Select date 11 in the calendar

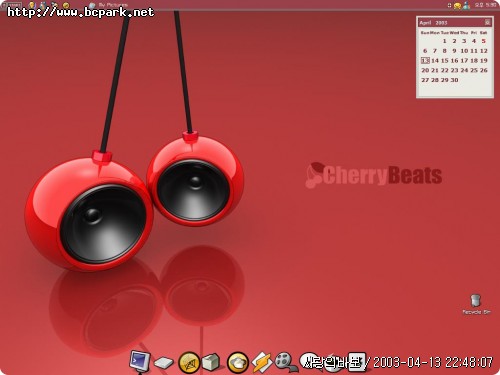pyautogui.click(x=474, y=51)
